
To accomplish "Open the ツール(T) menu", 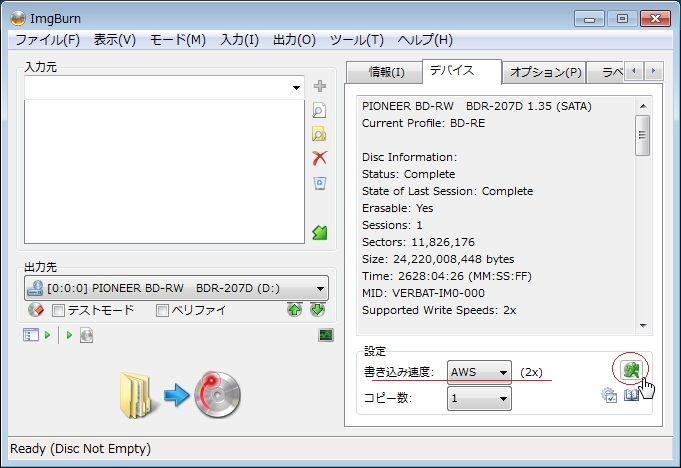I will click(x=357, y=40).
